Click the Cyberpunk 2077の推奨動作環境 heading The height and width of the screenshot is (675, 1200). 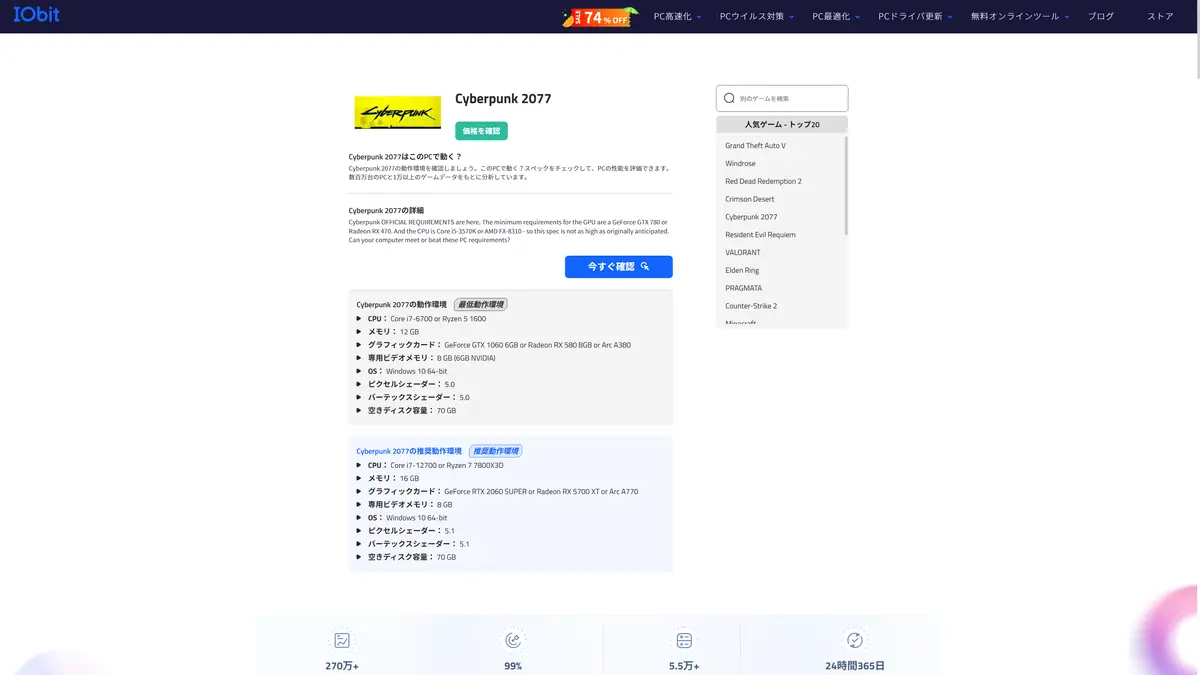(409, 451)
